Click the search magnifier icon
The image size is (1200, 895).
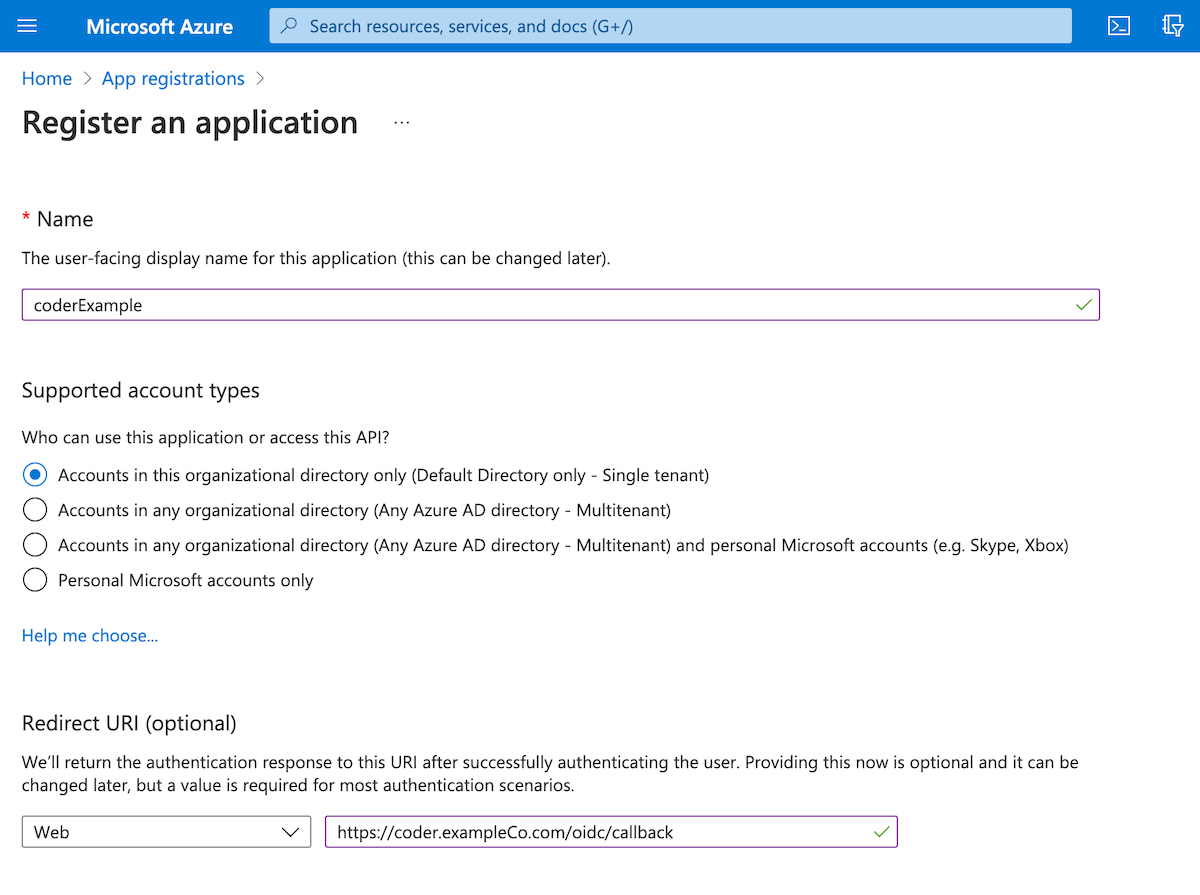coord(289,26)
